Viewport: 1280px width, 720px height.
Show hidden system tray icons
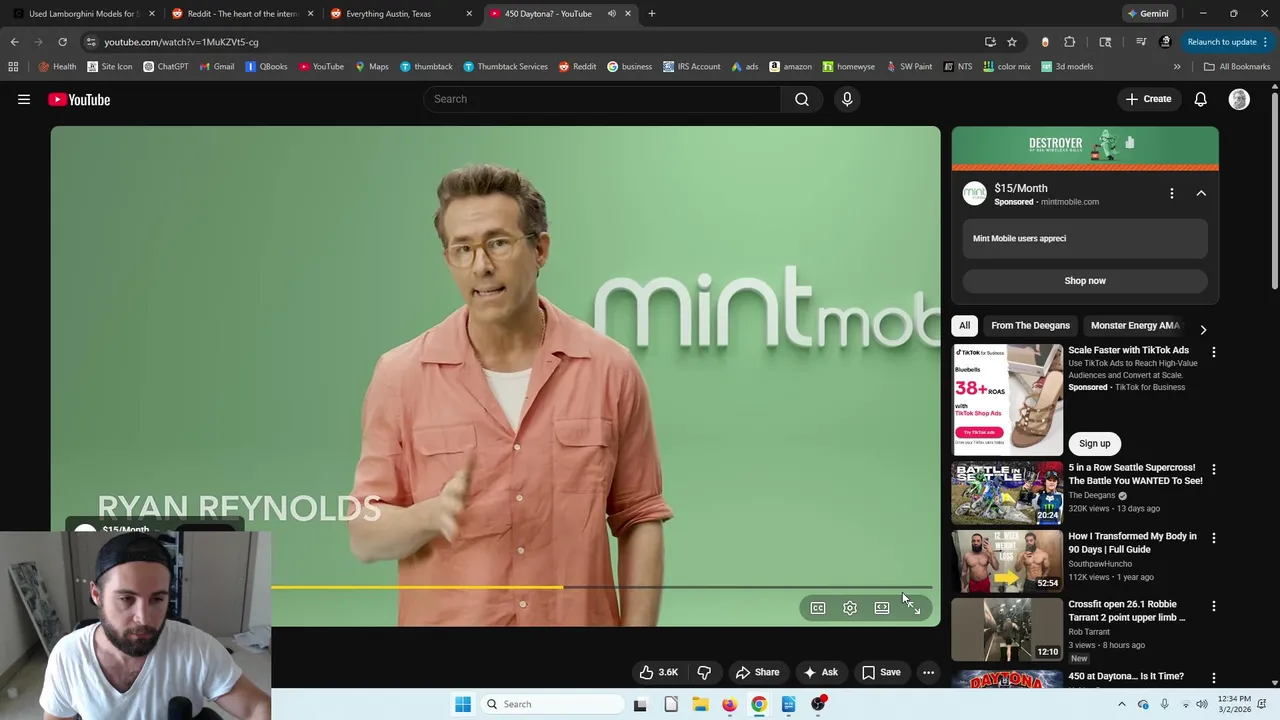1121,704
